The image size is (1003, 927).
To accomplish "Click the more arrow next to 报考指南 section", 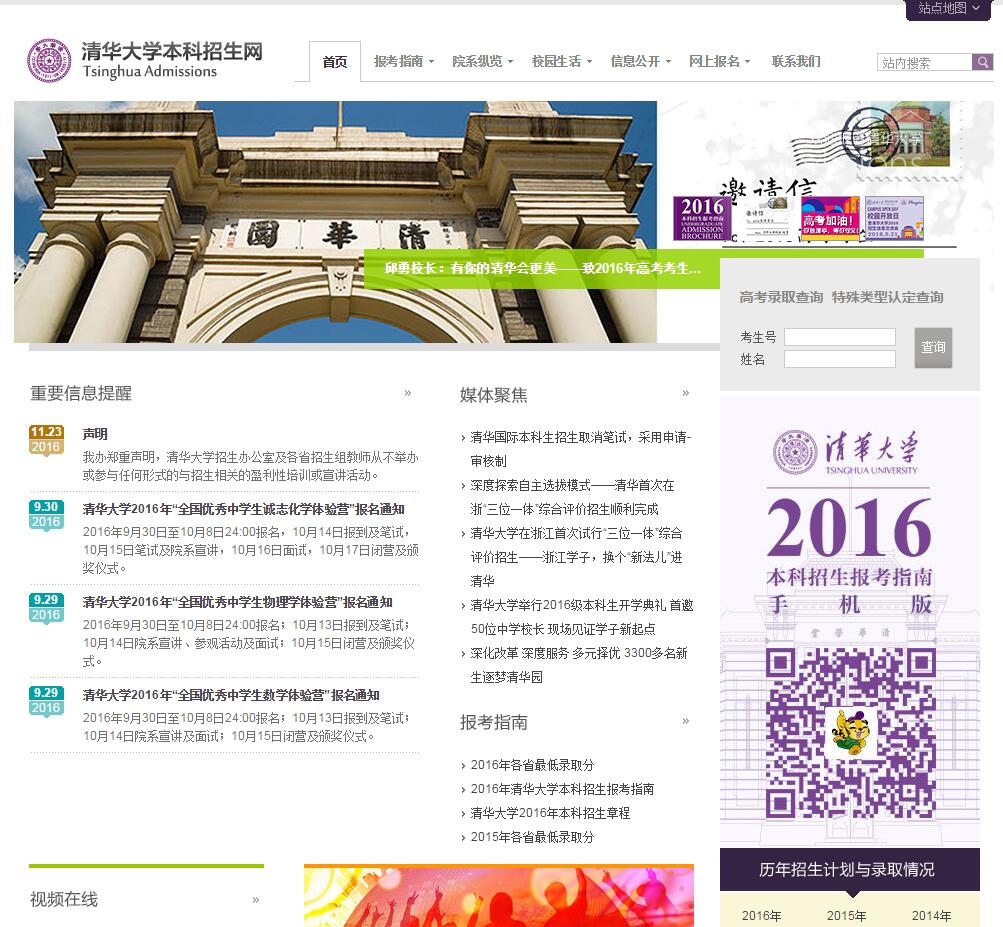I will 686,721.
